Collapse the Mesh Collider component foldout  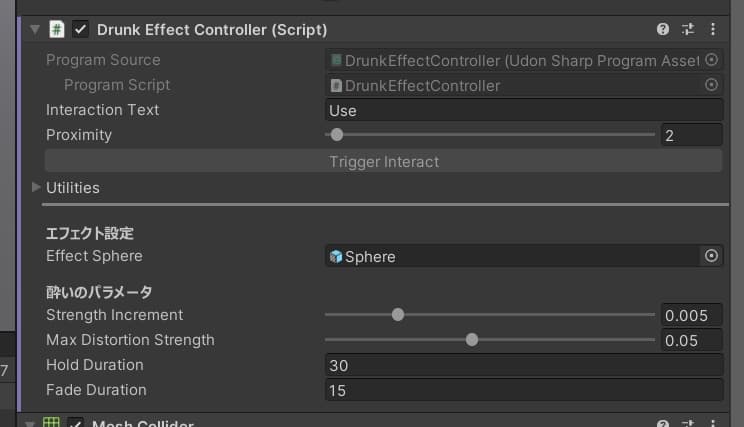30,422
